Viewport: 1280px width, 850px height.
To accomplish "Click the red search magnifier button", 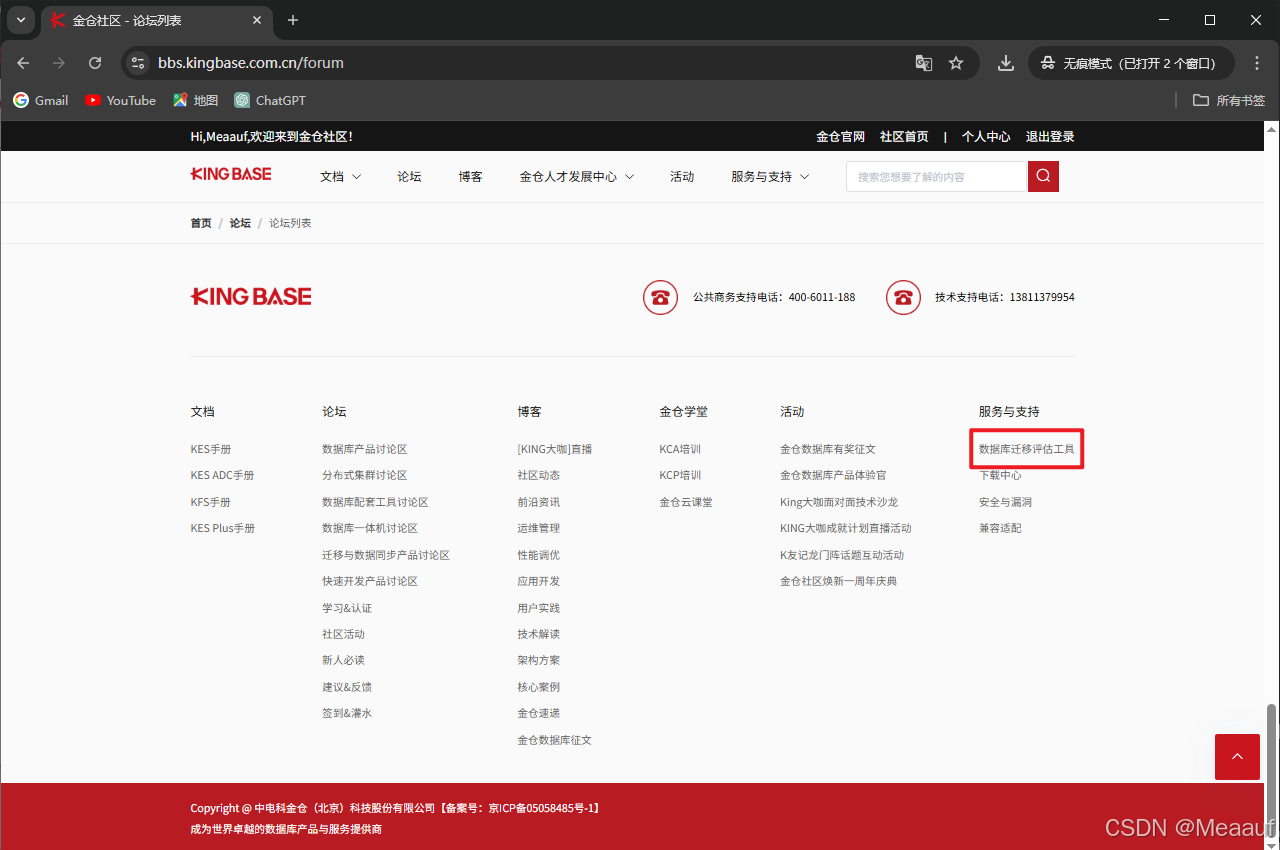I will click(x=1043, y=177).
